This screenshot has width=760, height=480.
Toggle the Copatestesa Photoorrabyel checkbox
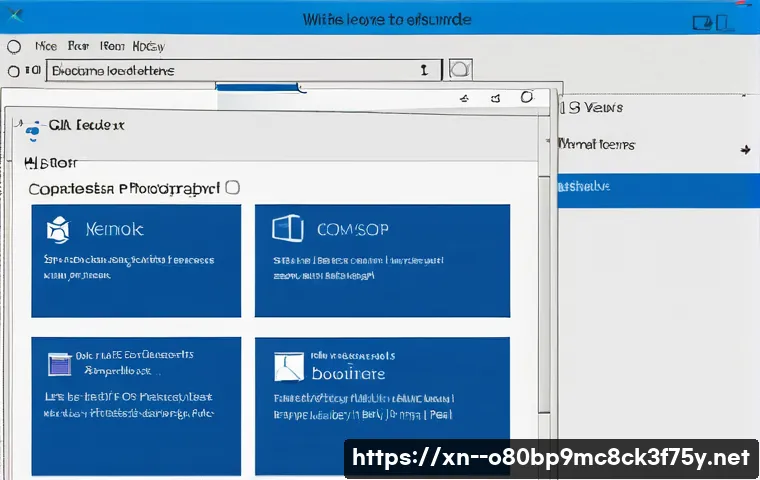click(233, 187)
